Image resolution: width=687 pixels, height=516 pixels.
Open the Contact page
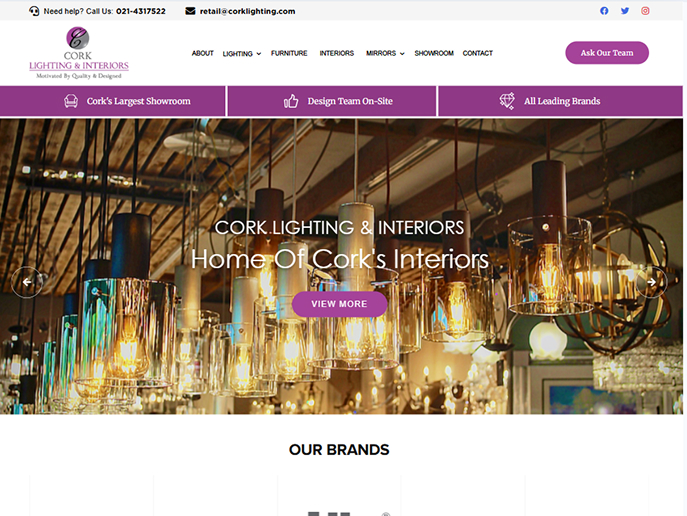478,53
